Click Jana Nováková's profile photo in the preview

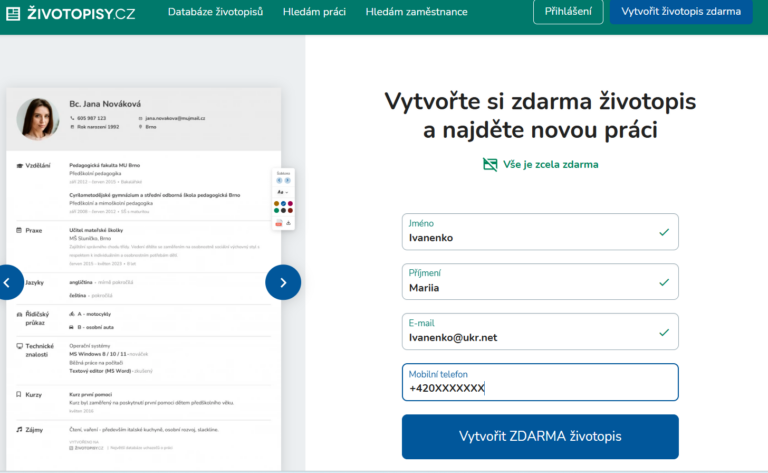pyautogui.click(x=38, y=119)
